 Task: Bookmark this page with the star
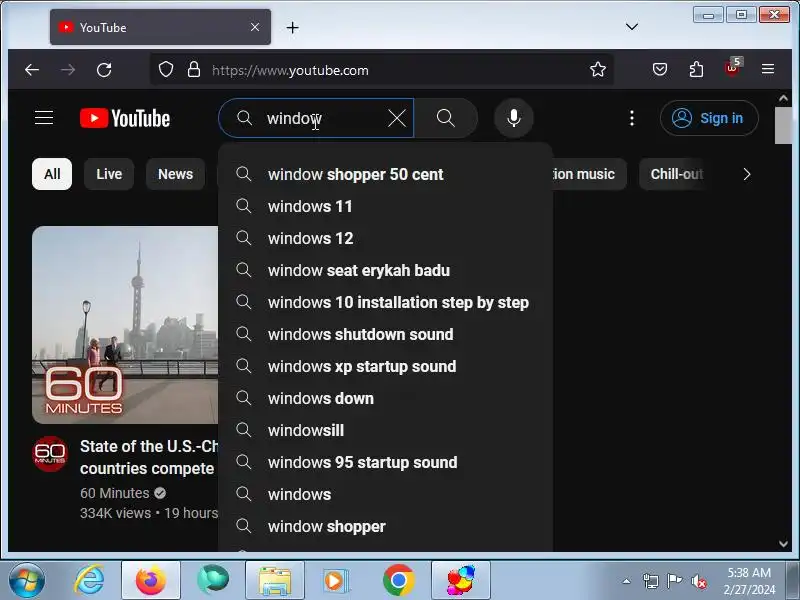(x=597, y=69)
